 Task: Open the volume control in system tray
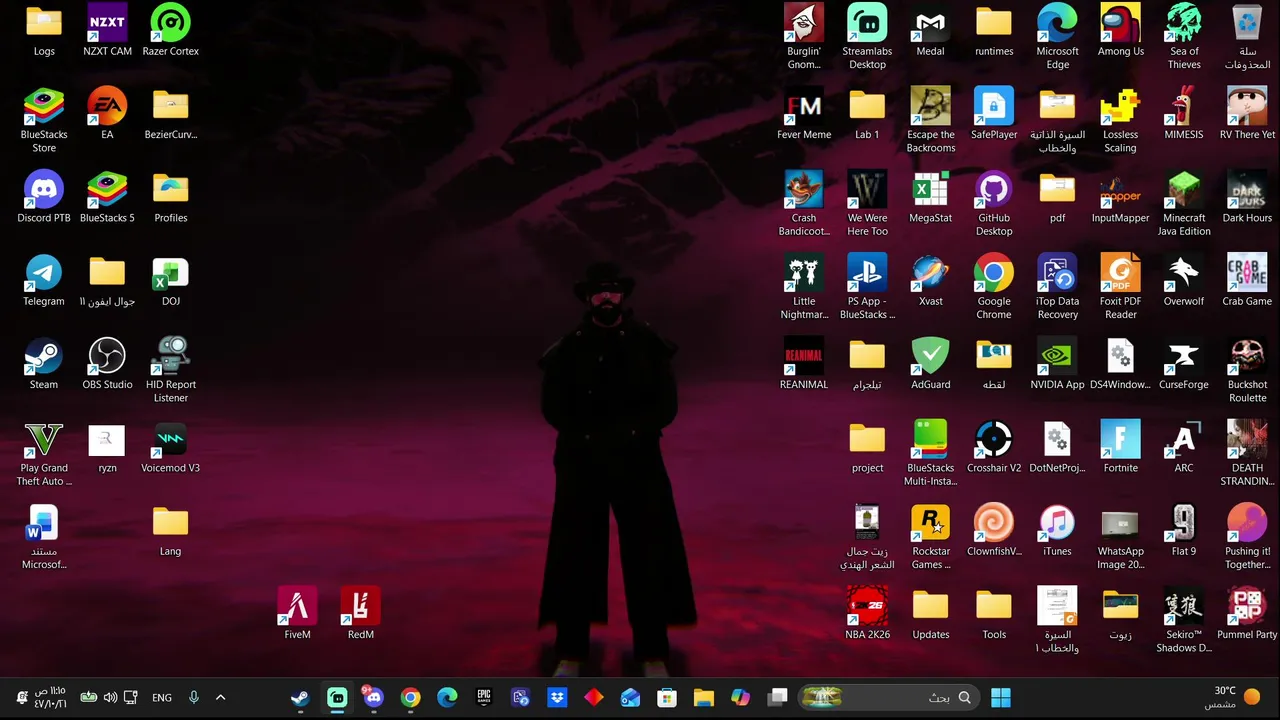point(110,697)
